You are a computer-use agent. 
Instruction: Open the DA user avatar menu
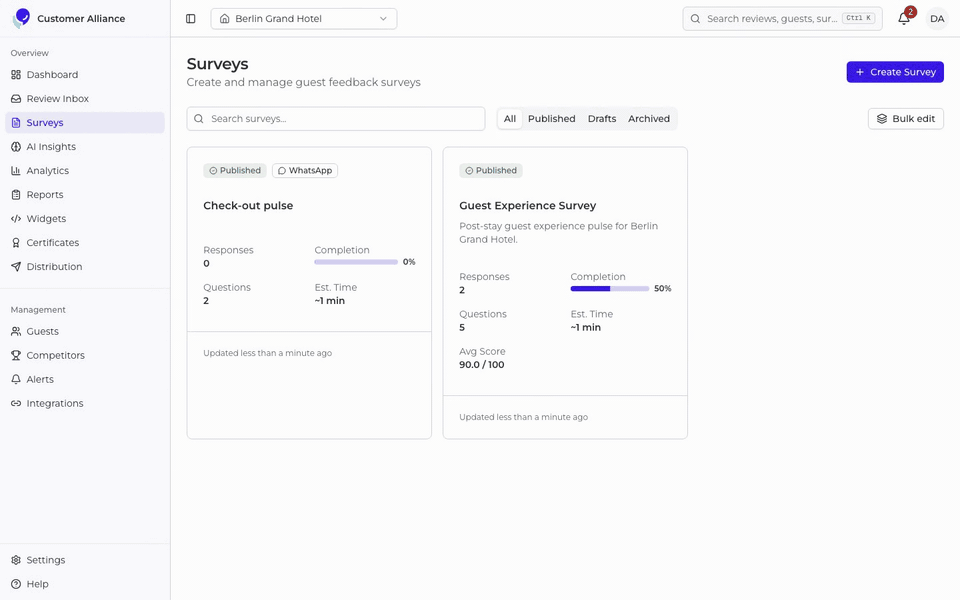(x=937, y=19)
